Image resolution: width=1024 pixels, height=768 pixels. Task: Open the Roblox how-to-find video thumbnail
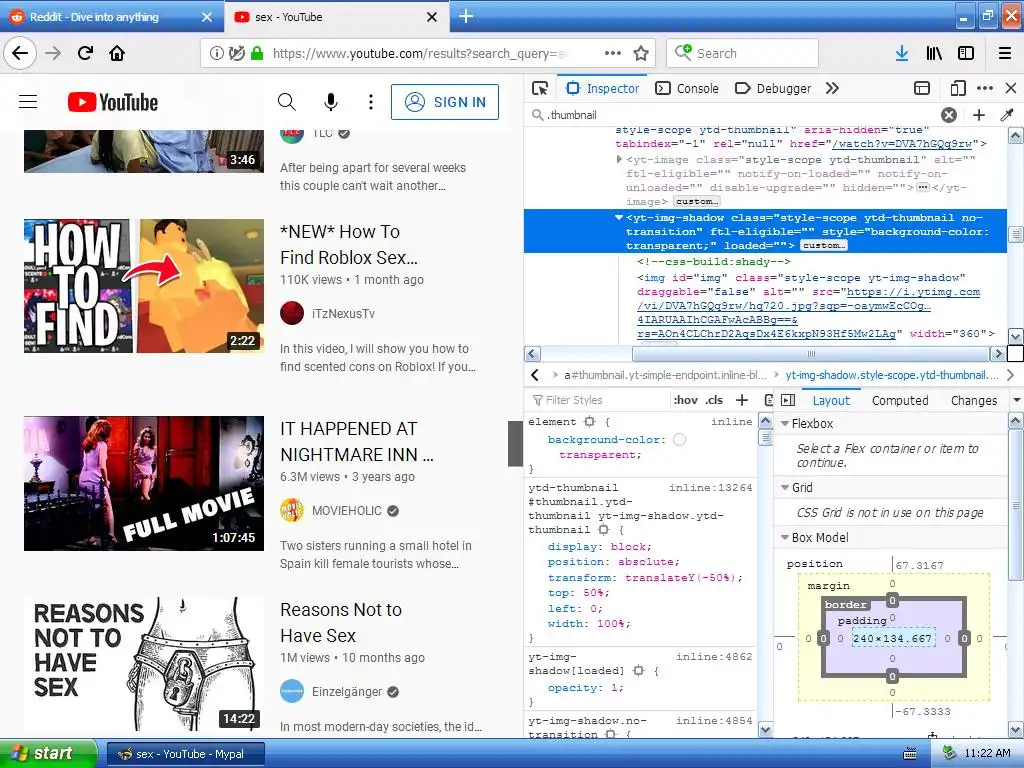tap(144, 286)
